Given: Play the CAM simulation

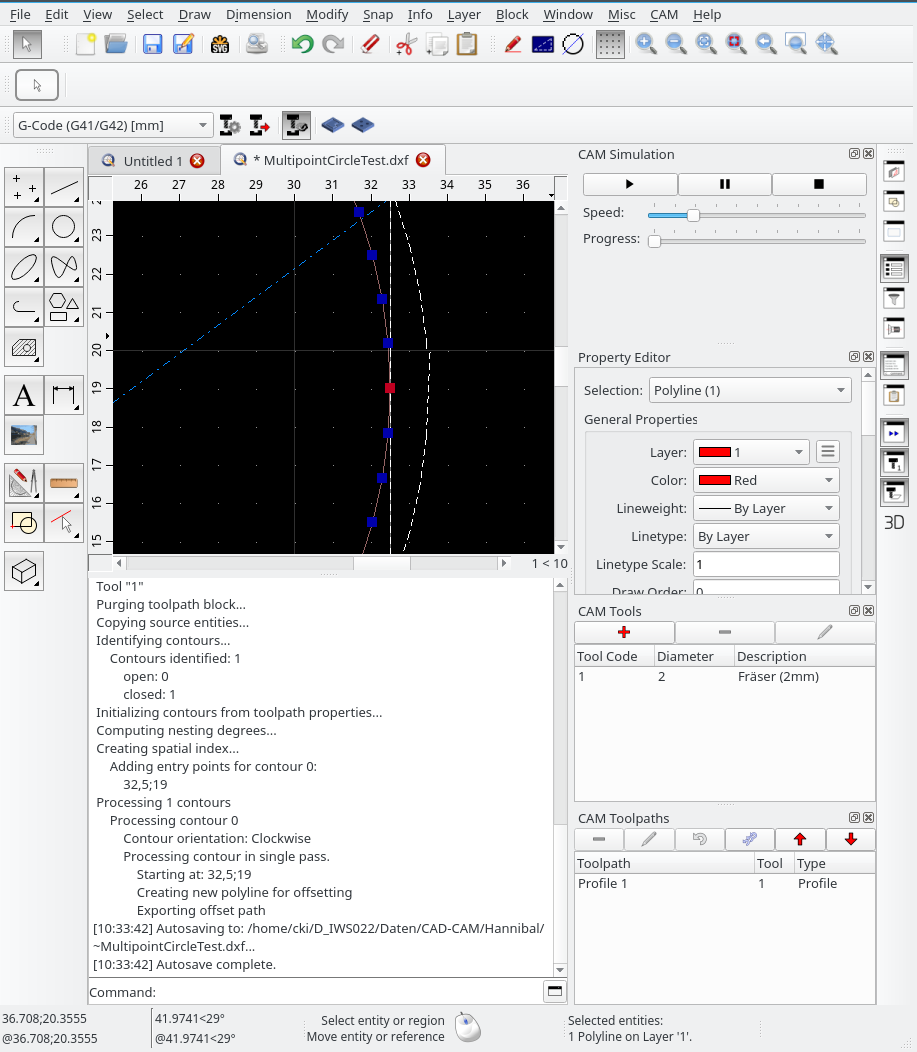Looking at the screenshot, I should (629, 184).
